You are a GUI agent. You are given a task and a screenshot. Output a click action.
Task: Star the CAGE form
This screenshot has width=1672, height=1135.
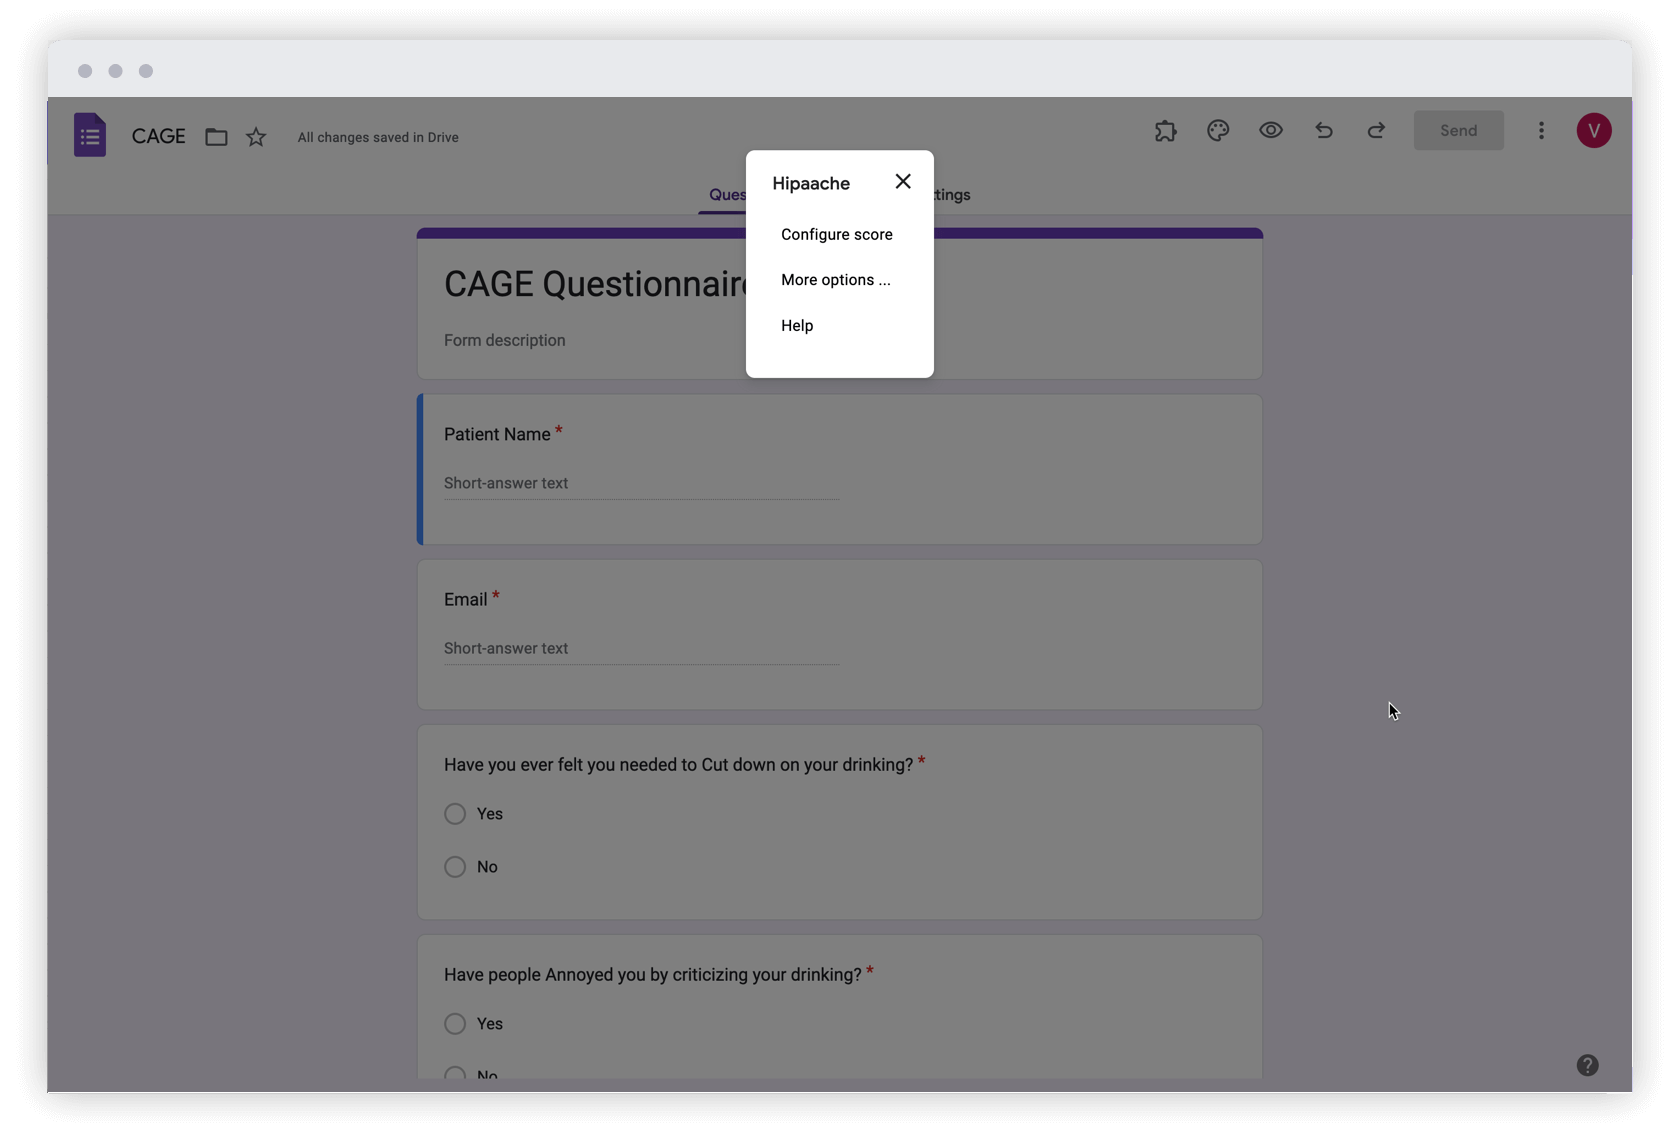click(x=256, y=137)
